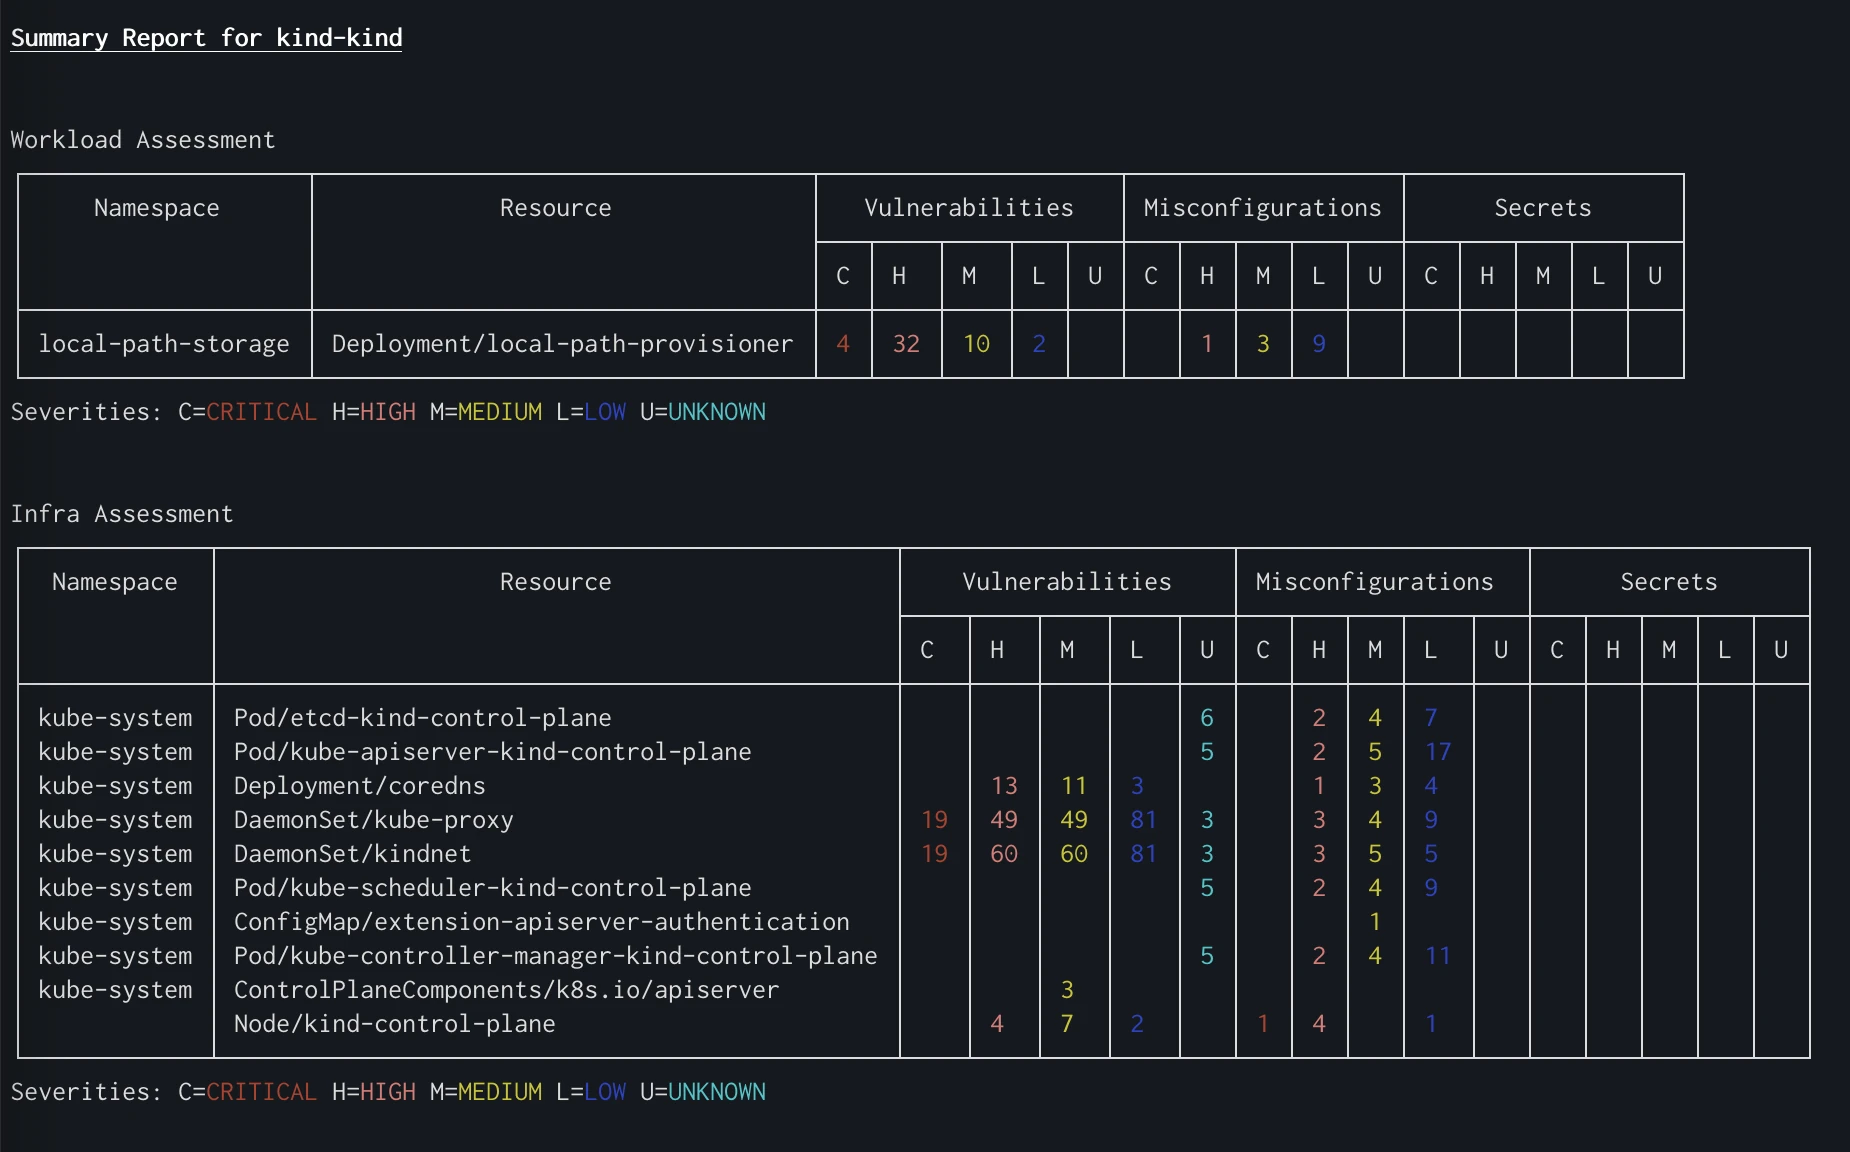
Task: Click 'Deployment/local-path-provisioner' resource cell
Action: coord(562,344)
